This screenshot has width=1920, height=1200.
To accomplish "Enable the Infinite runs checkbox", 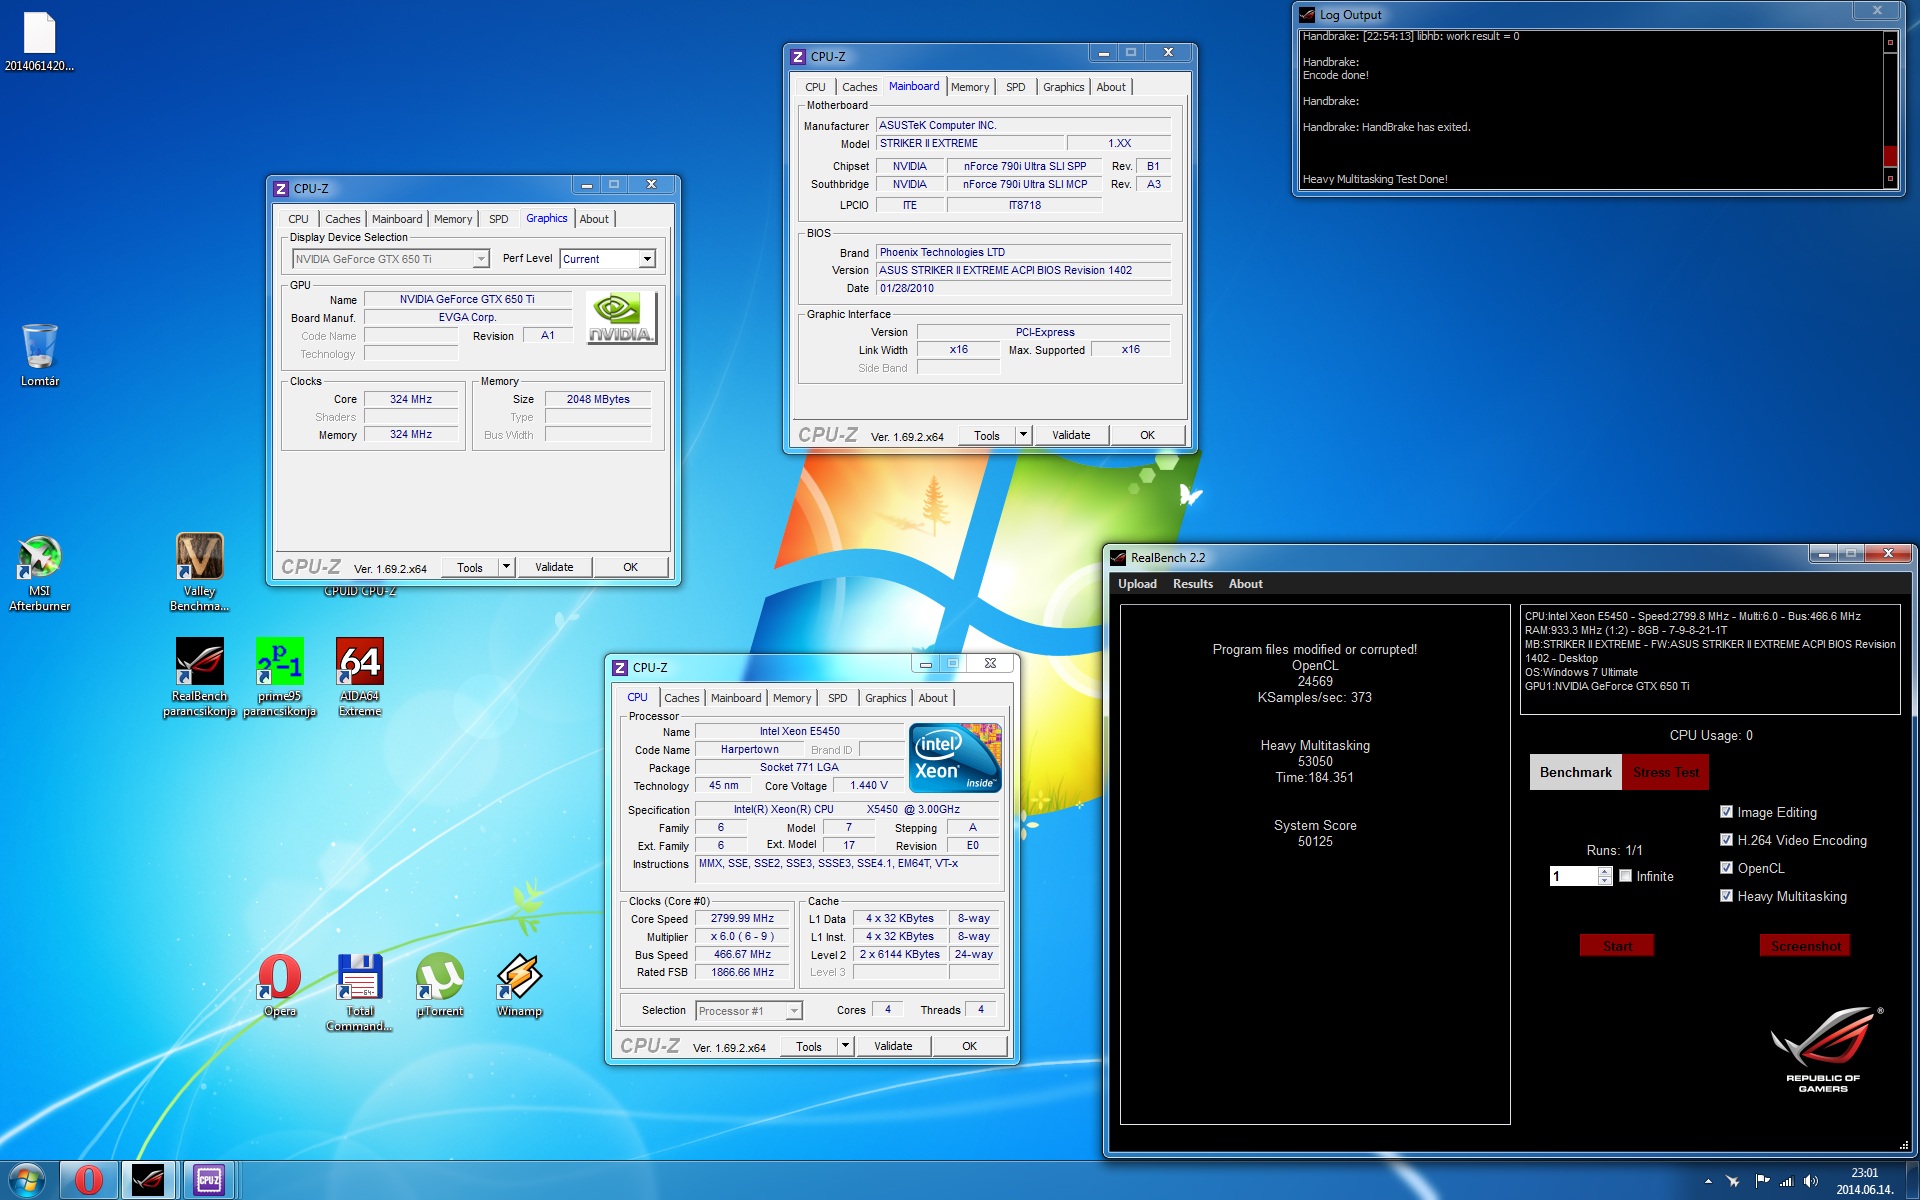I will (1626, 876).
